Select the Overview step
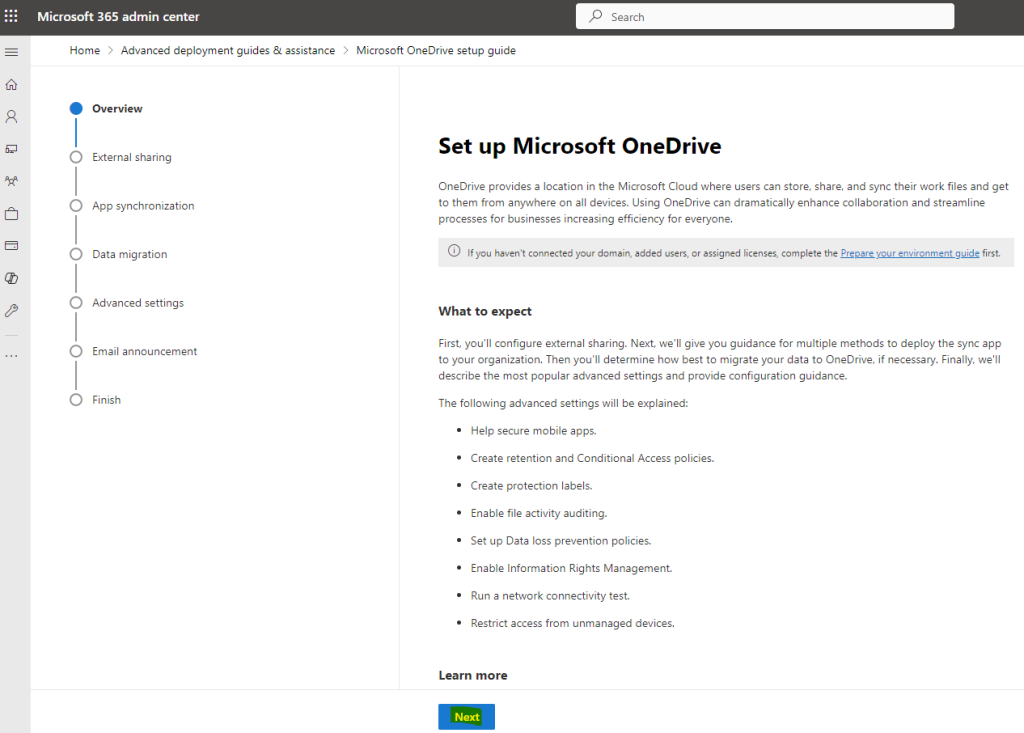Image resolution: width=1024 pixels, height=733 pixels. (117, 108)
